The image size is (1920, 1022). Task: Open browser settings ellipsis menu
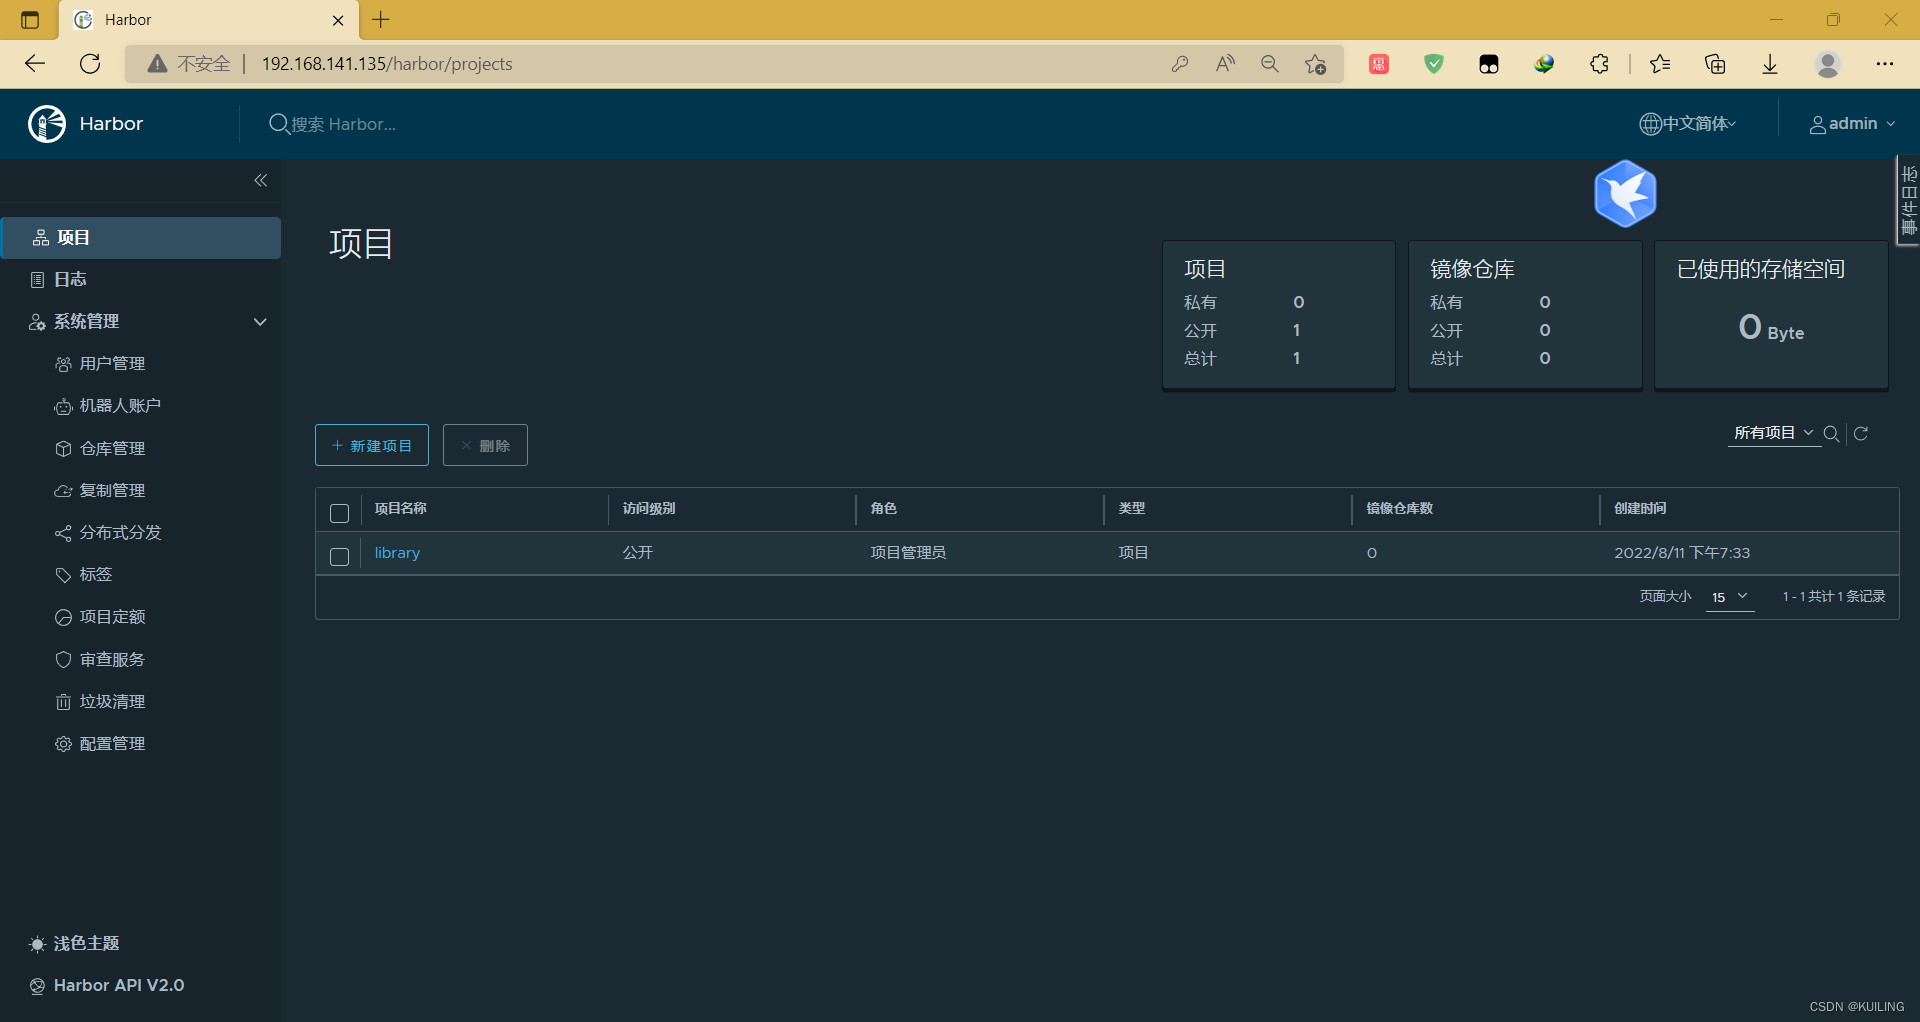pyautogui.click(x=1885, y=64)
